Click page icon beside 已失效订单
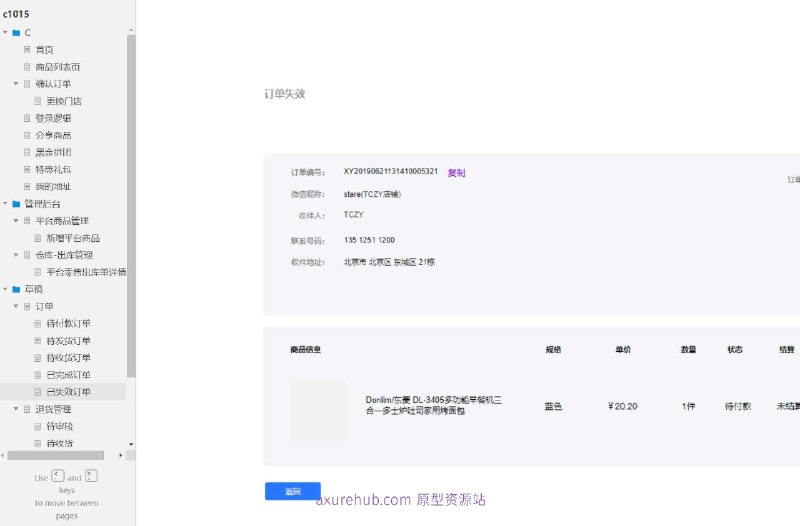800x526 pixels. click(x=37, y=392)
